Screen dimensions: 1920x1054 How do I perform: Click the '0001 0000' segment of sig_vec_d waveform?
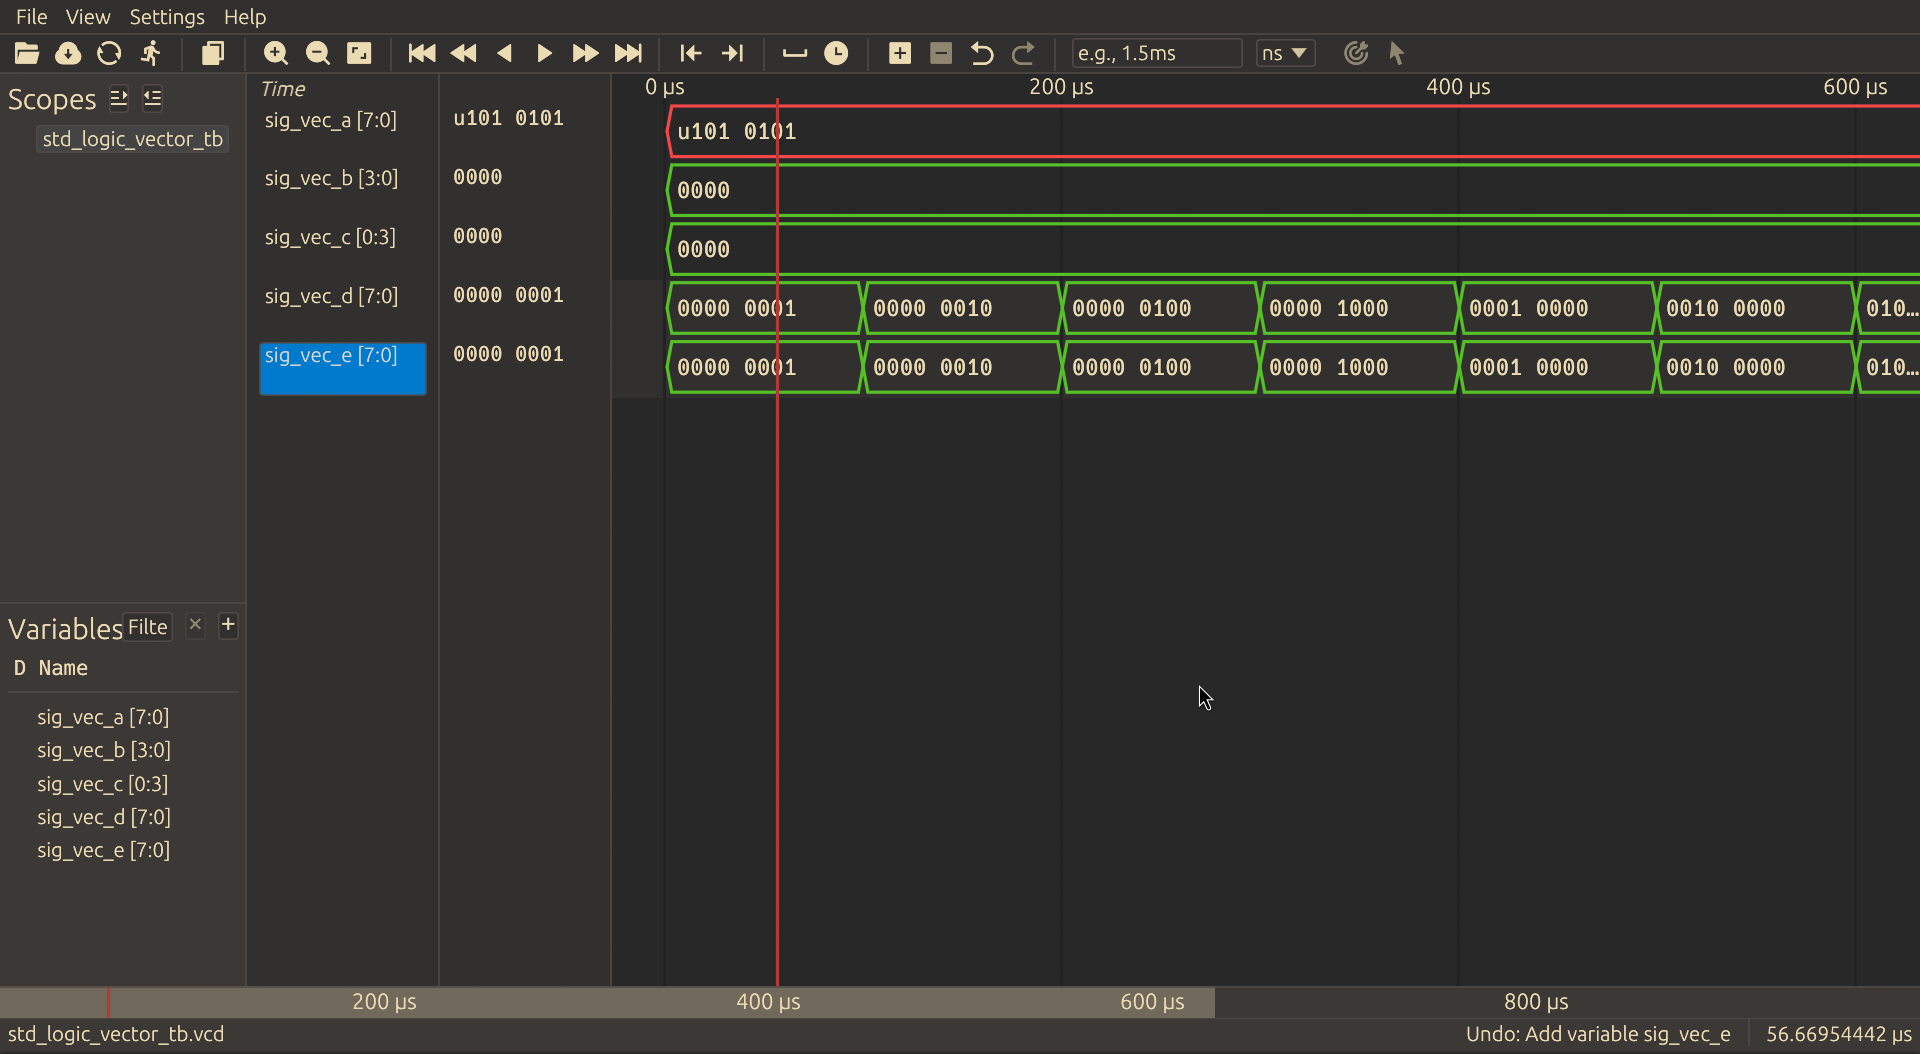[1557, 308]
